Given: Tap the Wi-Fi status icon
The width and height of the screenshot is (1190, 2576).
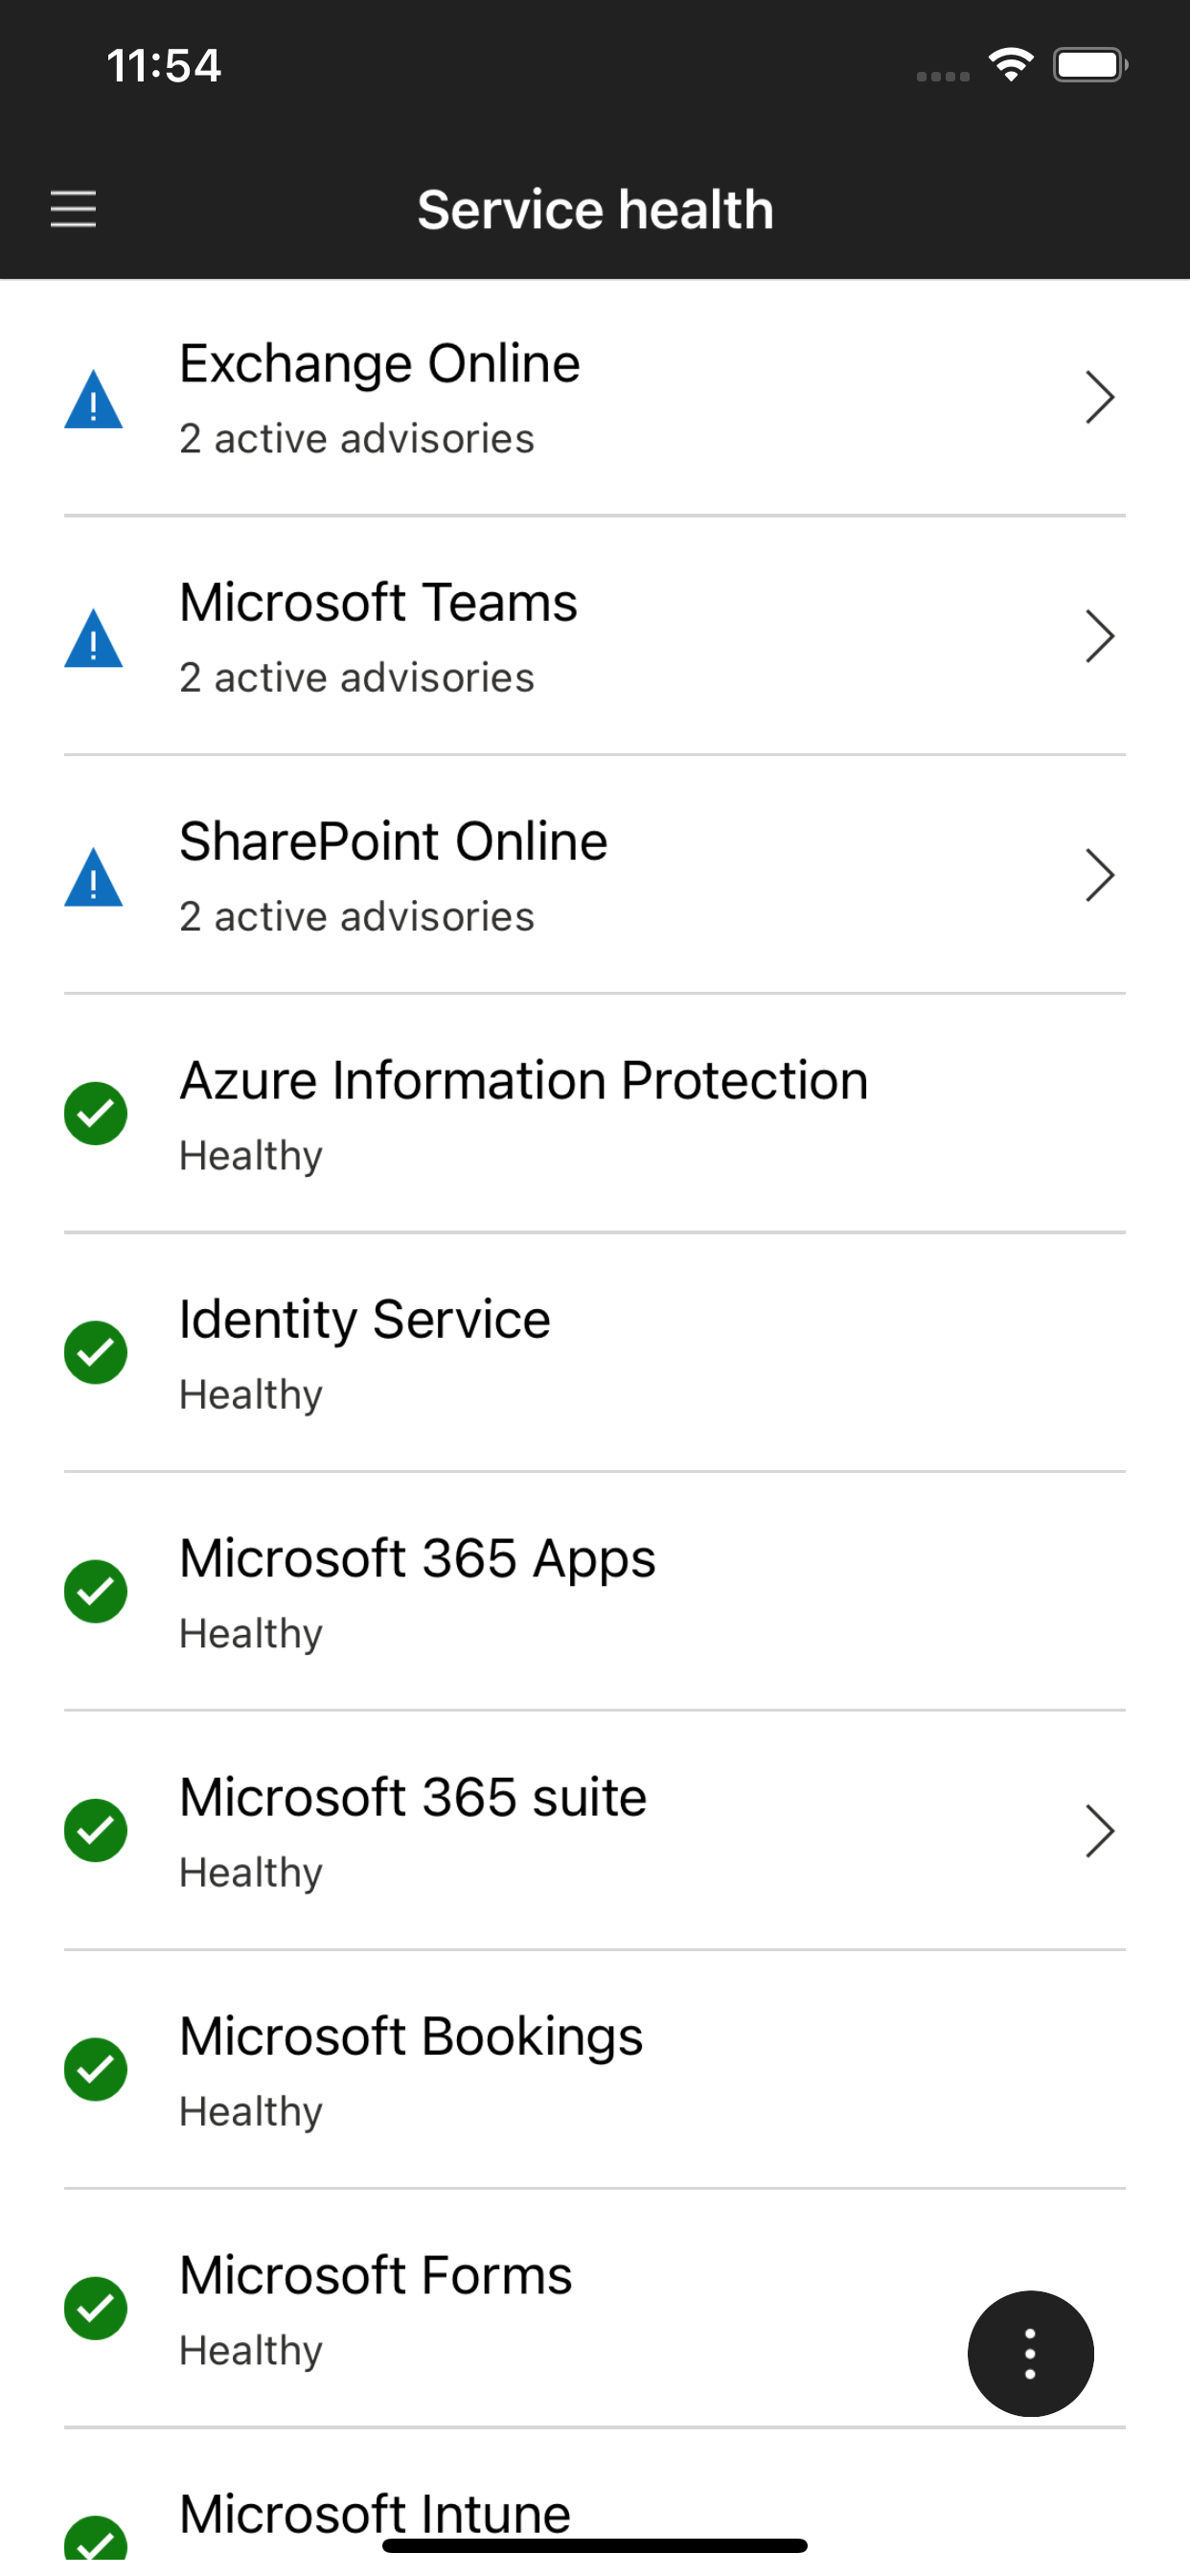Looking at the screenshot, I should tap(1011, 65).
